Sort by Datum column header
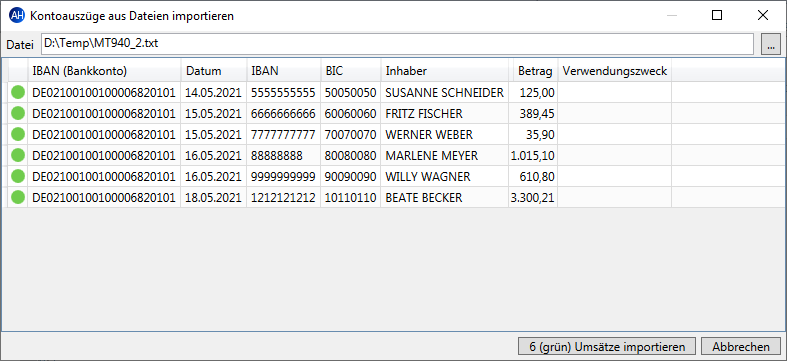The image size is (787, 361). coord(214,71)
